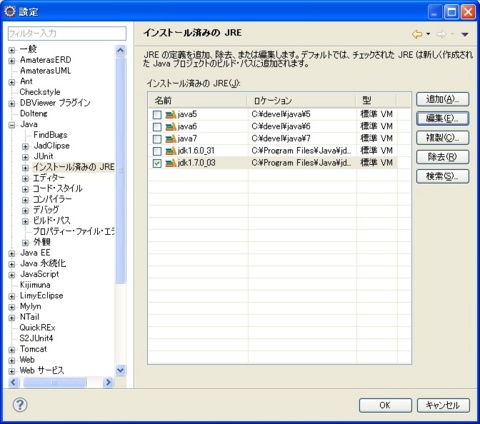The image size is (480, 424).
Task: Click the tree vertical scrollbar thumb
Action: coord(120,170)
